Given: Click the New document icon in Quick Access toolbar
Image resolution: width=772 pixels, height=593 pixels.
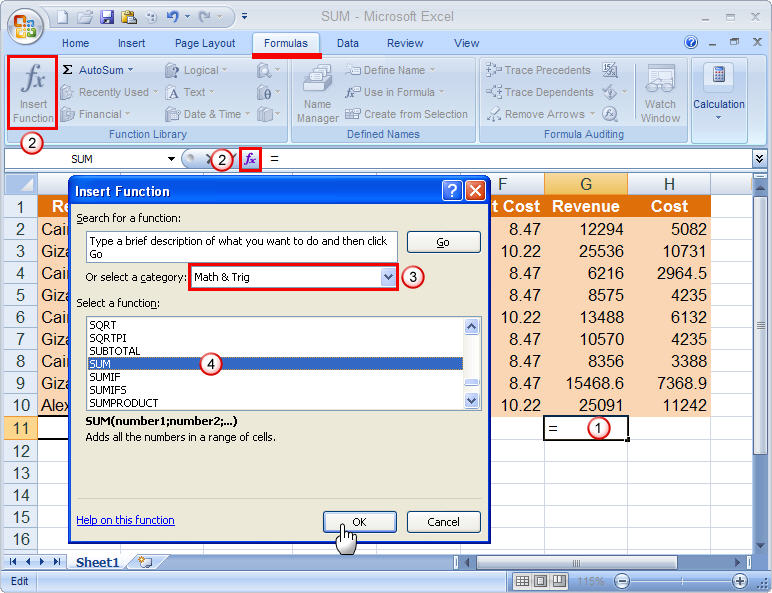Looking at the screenshot, I should tap(63, 17).
